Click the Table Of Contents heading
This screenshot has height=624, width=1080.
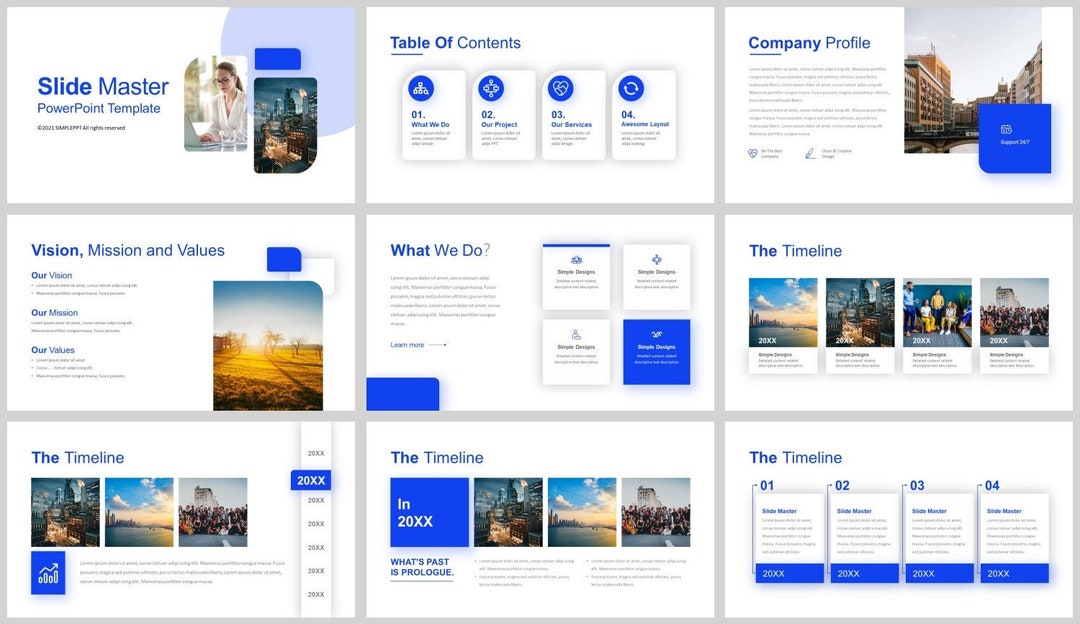coord(455,43)
